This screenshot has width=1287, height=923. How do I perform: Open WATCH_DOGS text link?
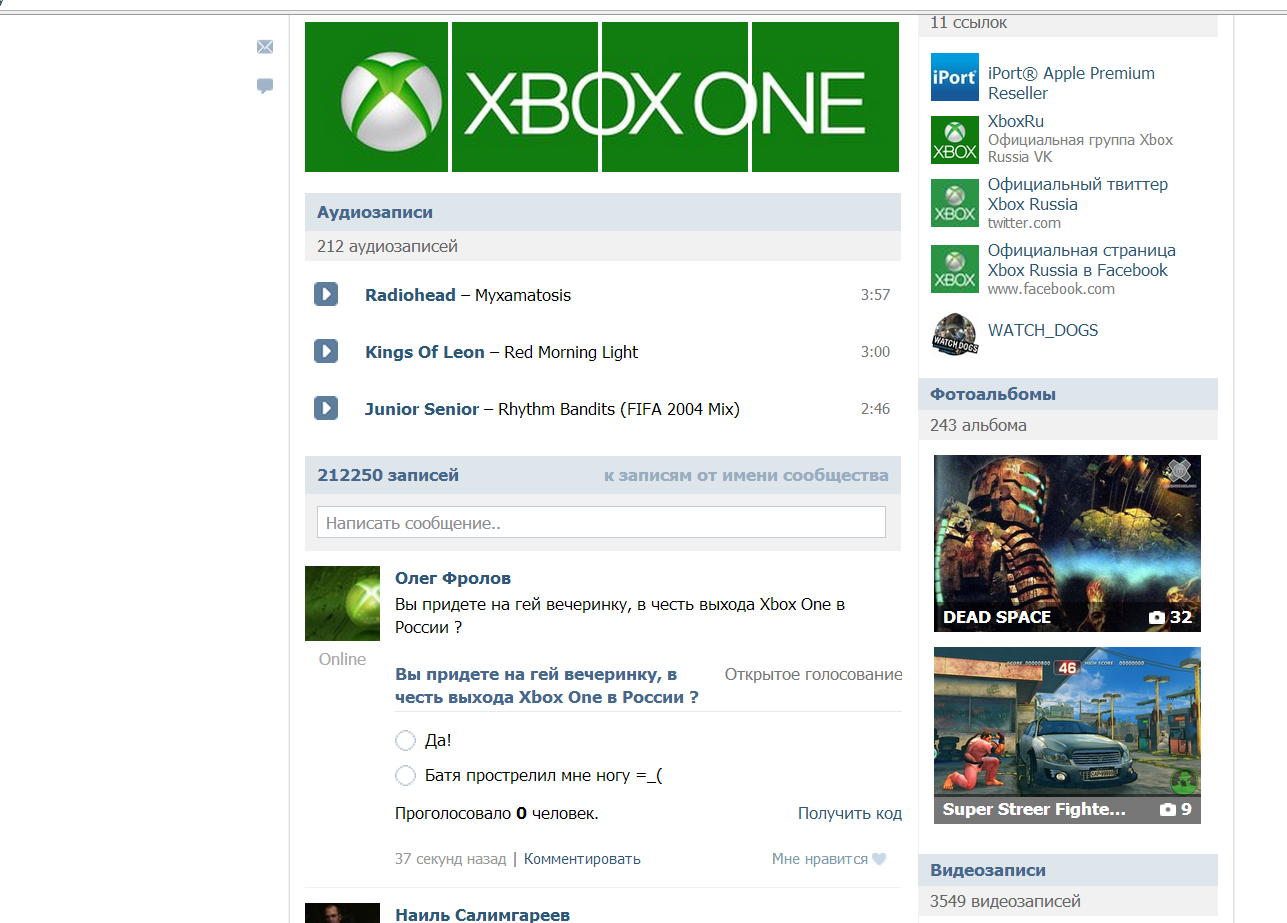(1043, 330)
